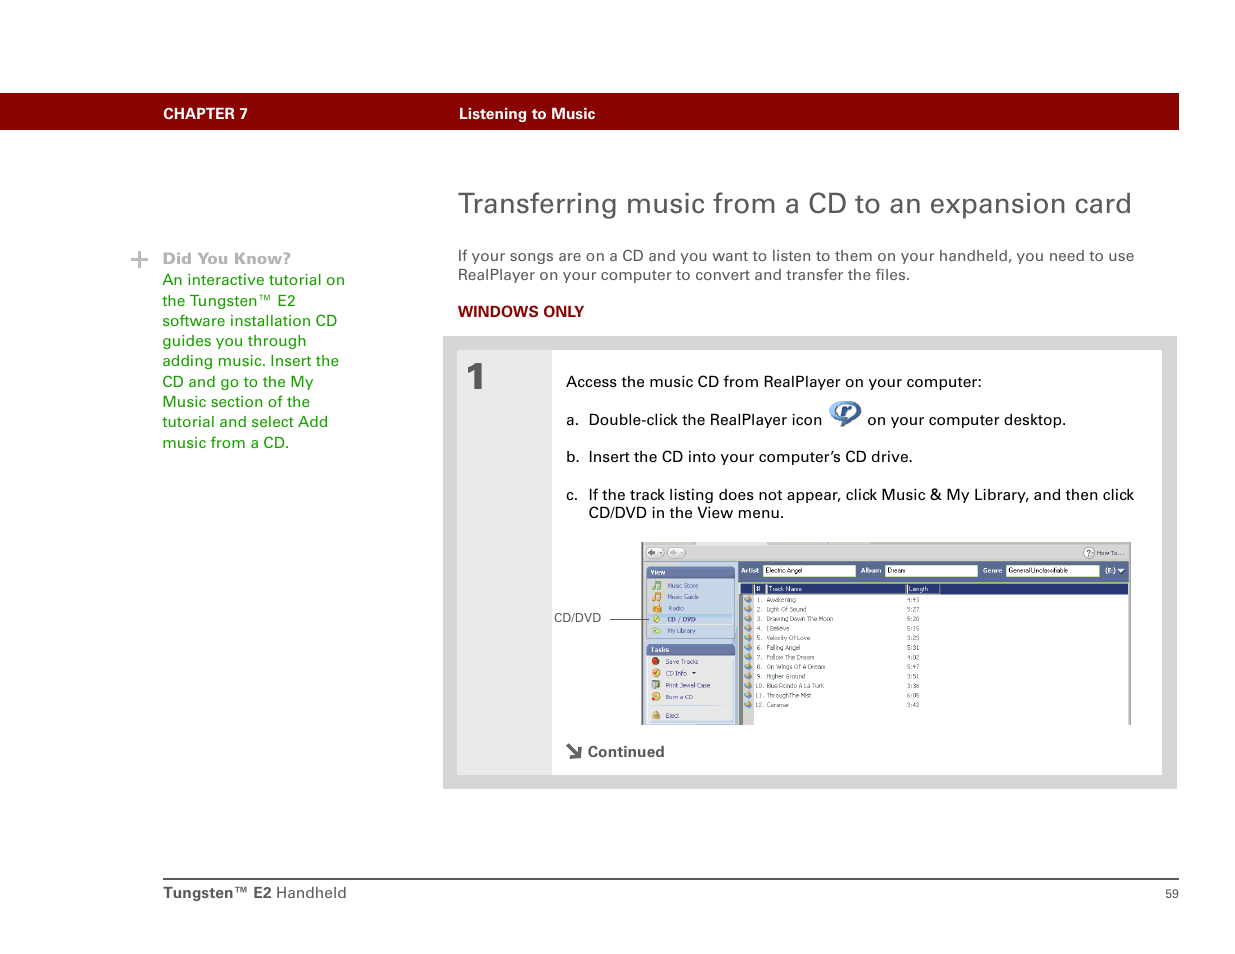This screenshot has width=1235, height=954.
Task: Select track I Believe
Action: tap(777, 629)
